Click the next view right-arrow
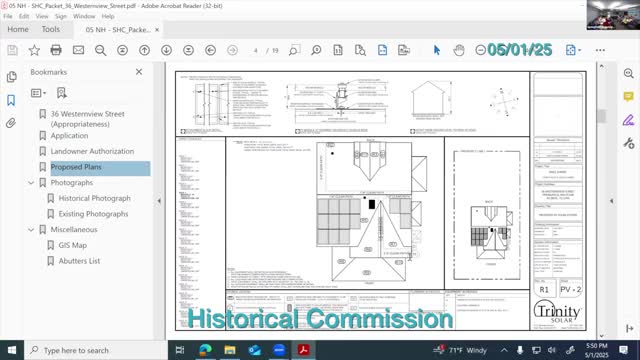 click(x=232, y=50)
